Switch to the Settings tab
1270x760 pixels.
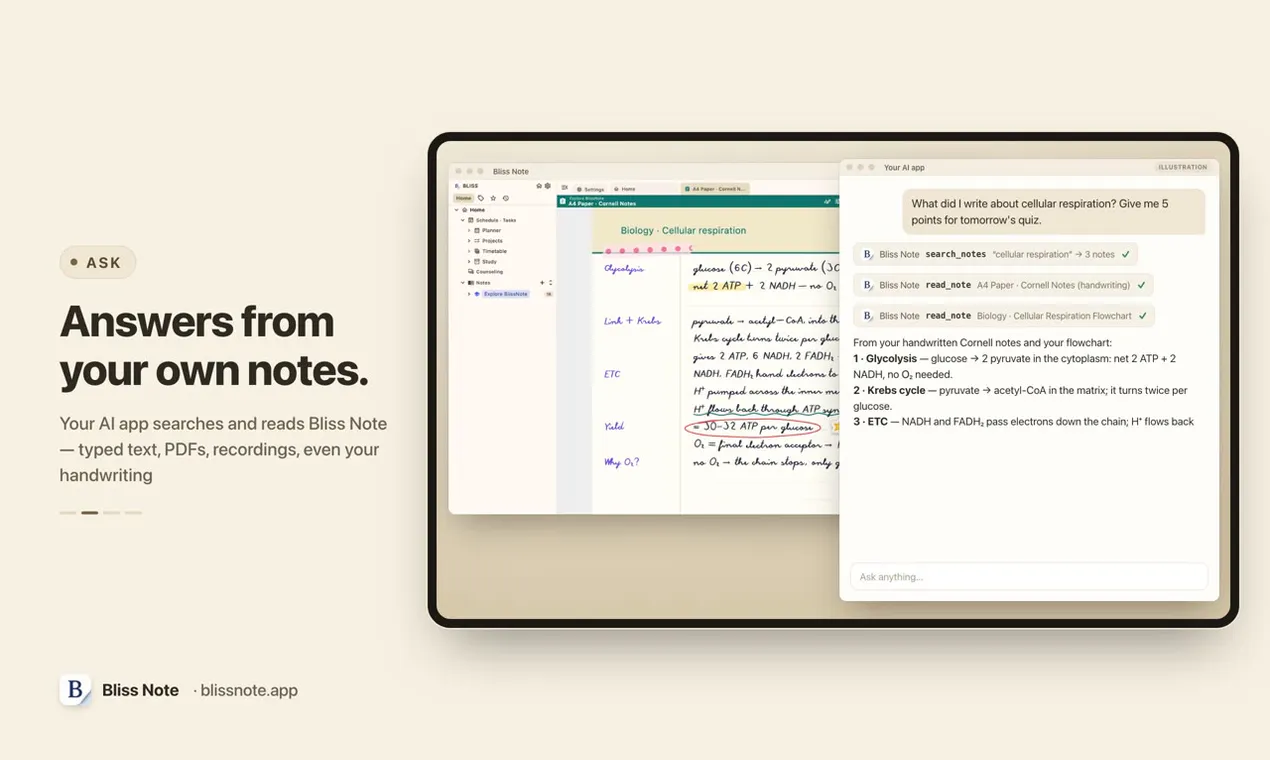(x=590, y=189)
